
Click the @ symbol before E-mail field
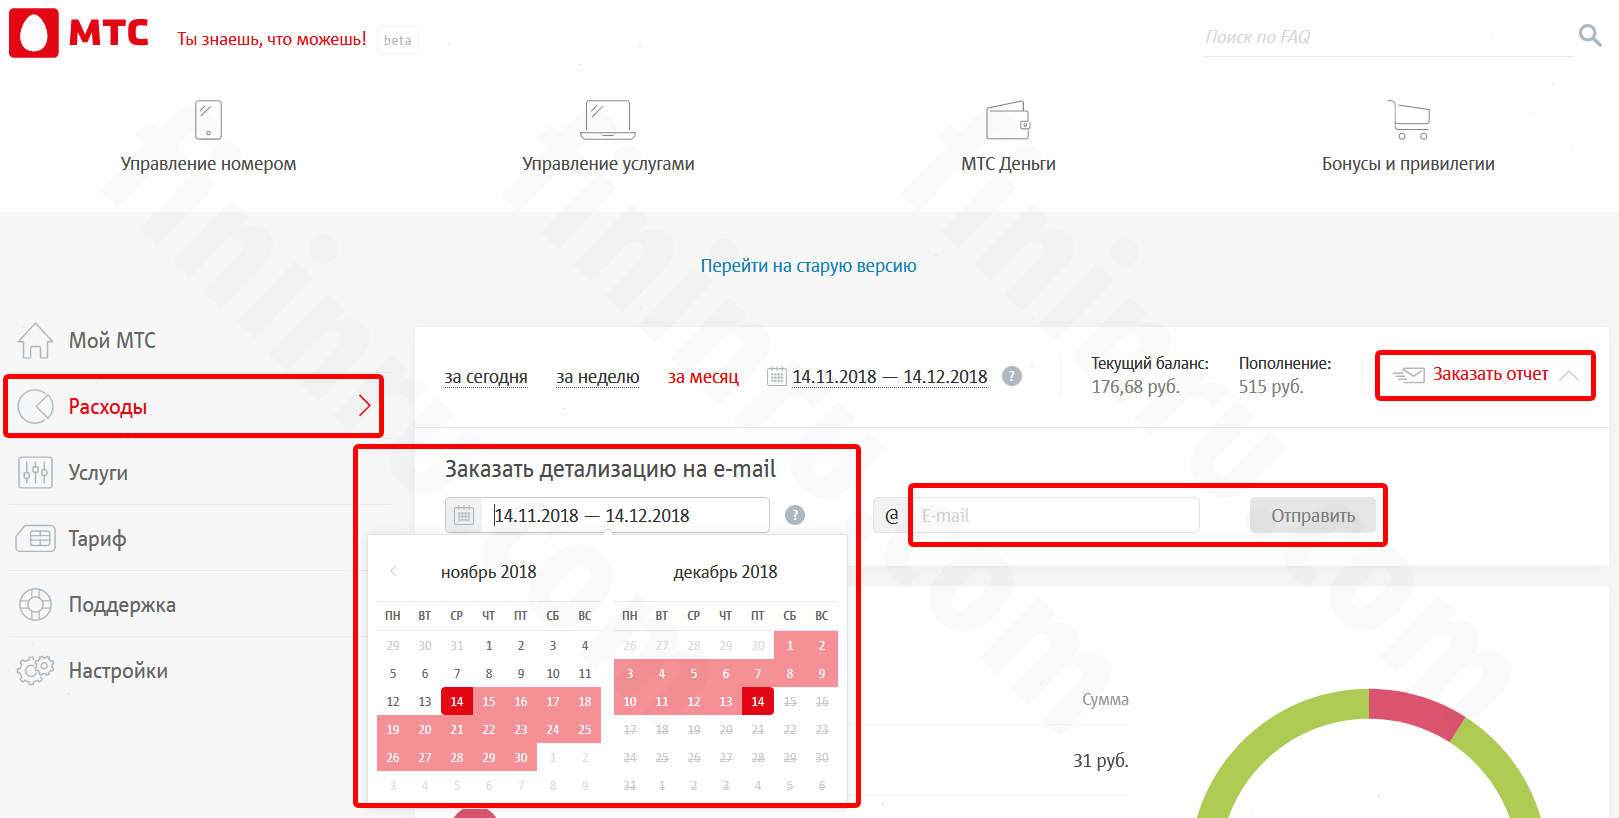pyautogui.click(x=892, y=516)
